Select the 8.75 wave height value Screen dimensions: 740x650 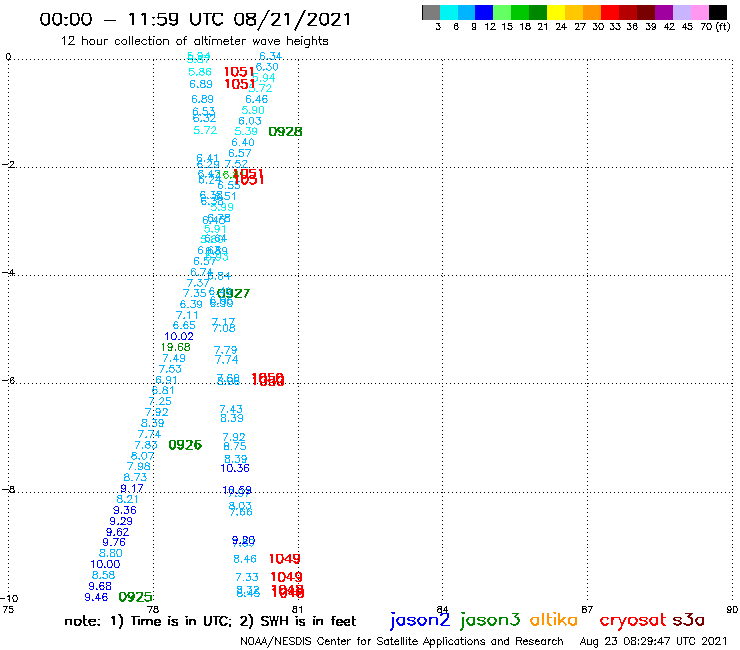[x=235, y=446]
